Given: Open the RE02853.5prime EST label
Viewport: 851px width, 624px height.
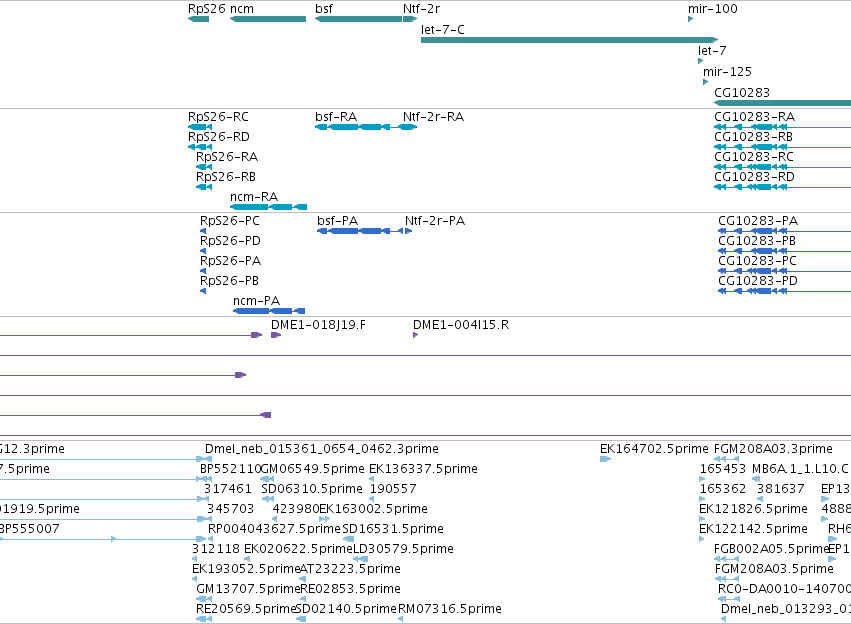Looking at the screenshot, I should click(x=351, y=589).
